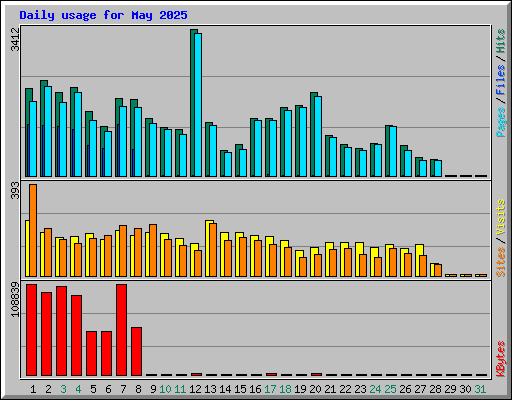Click the red KBytes bar for day 3
512x400 pixels.
pos(61,331)
